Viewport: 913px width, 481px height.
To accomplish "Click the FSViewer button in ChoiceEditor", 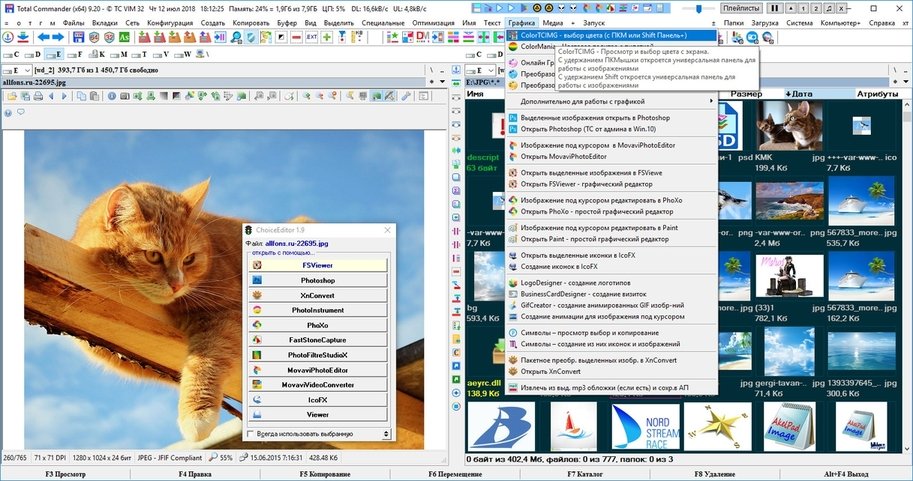I will 318,265.
